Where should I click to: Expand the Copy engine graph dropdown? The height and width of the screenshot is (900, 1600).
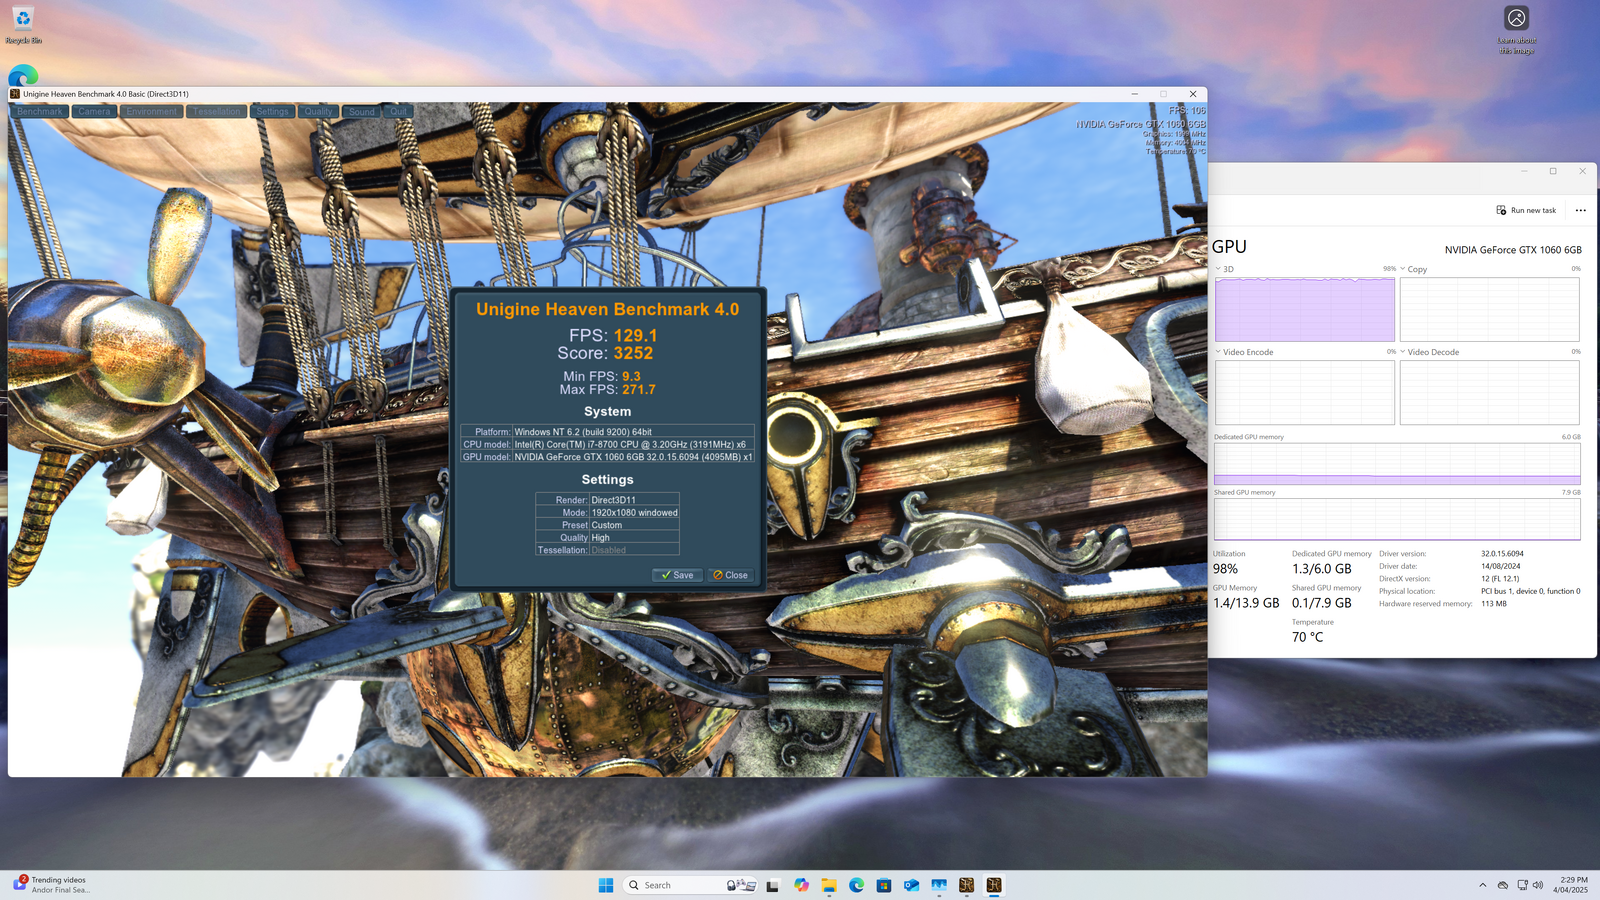(x=1403, y=269)
